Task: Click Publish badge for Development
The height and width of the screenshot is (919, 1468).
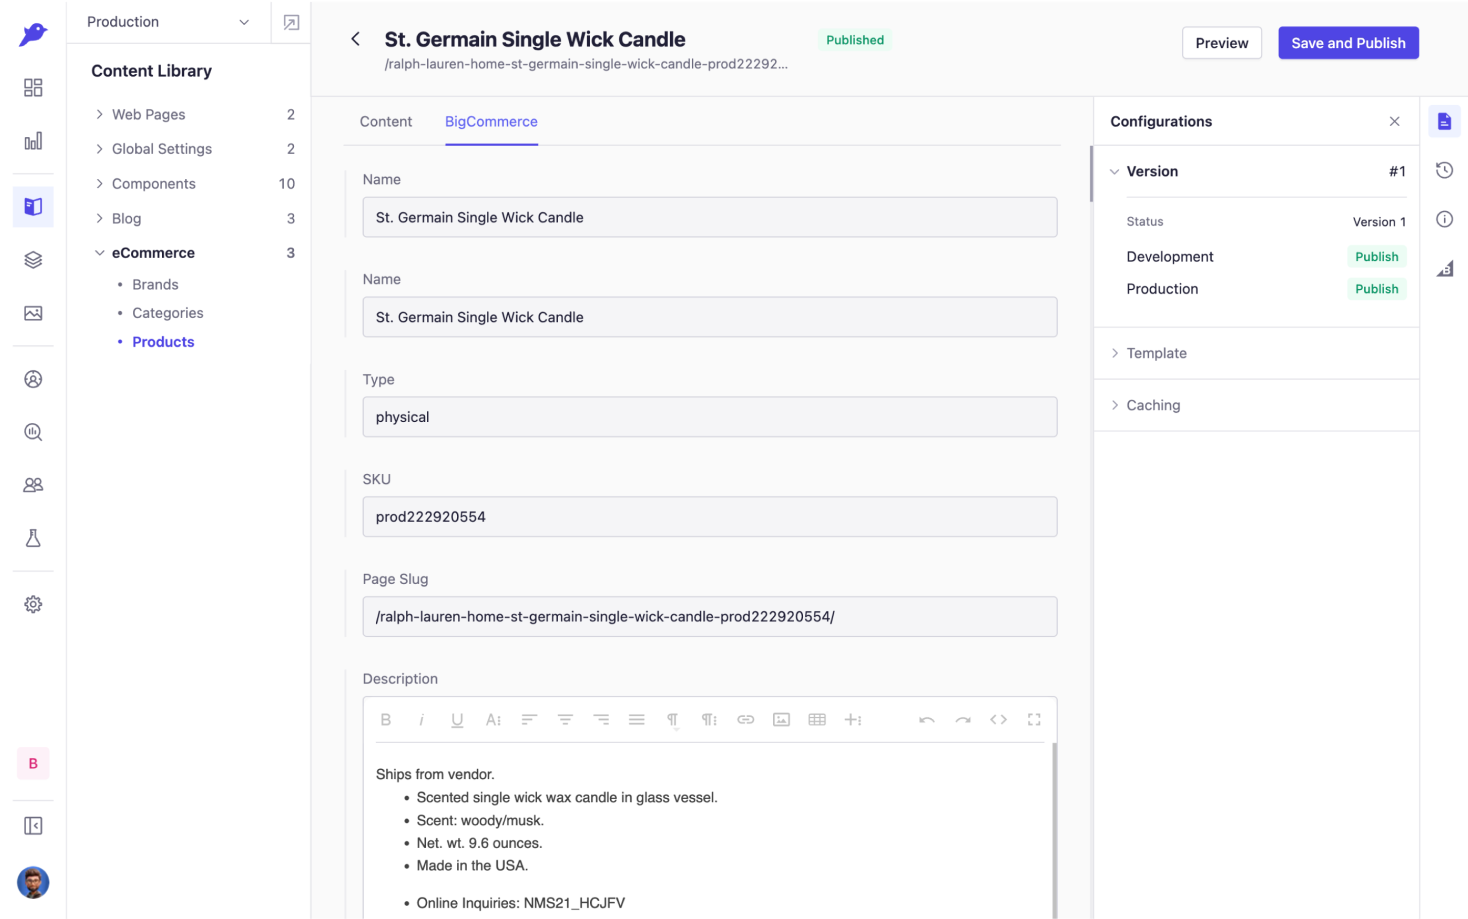Action: click(x=1376, y=257)
